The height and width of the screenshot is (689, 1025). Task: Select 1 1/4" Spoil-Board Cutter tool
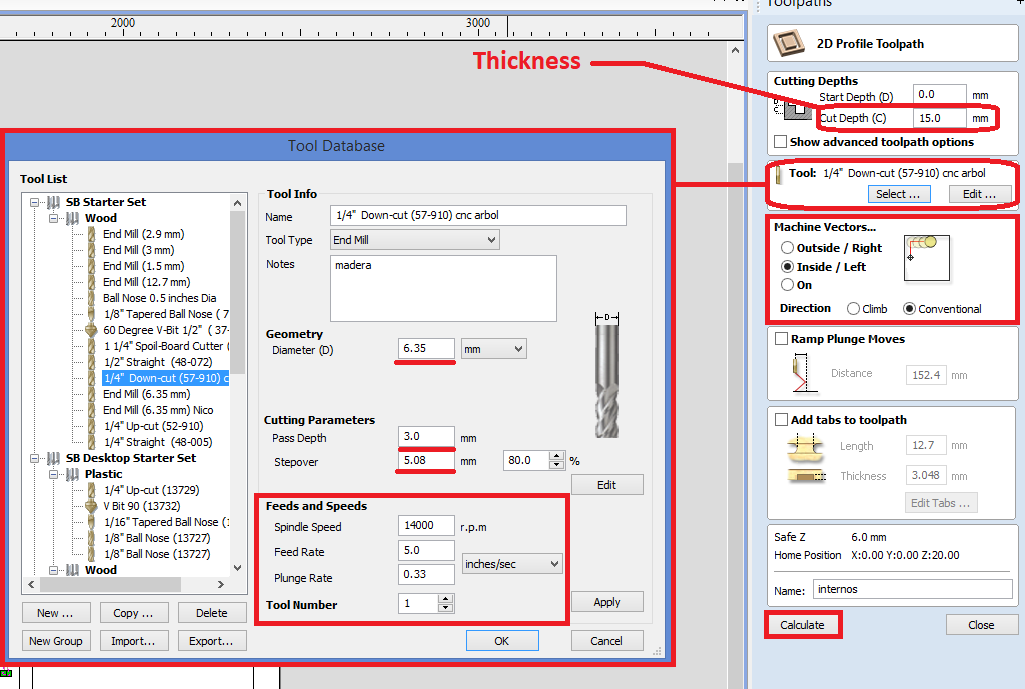pos(166,346)
